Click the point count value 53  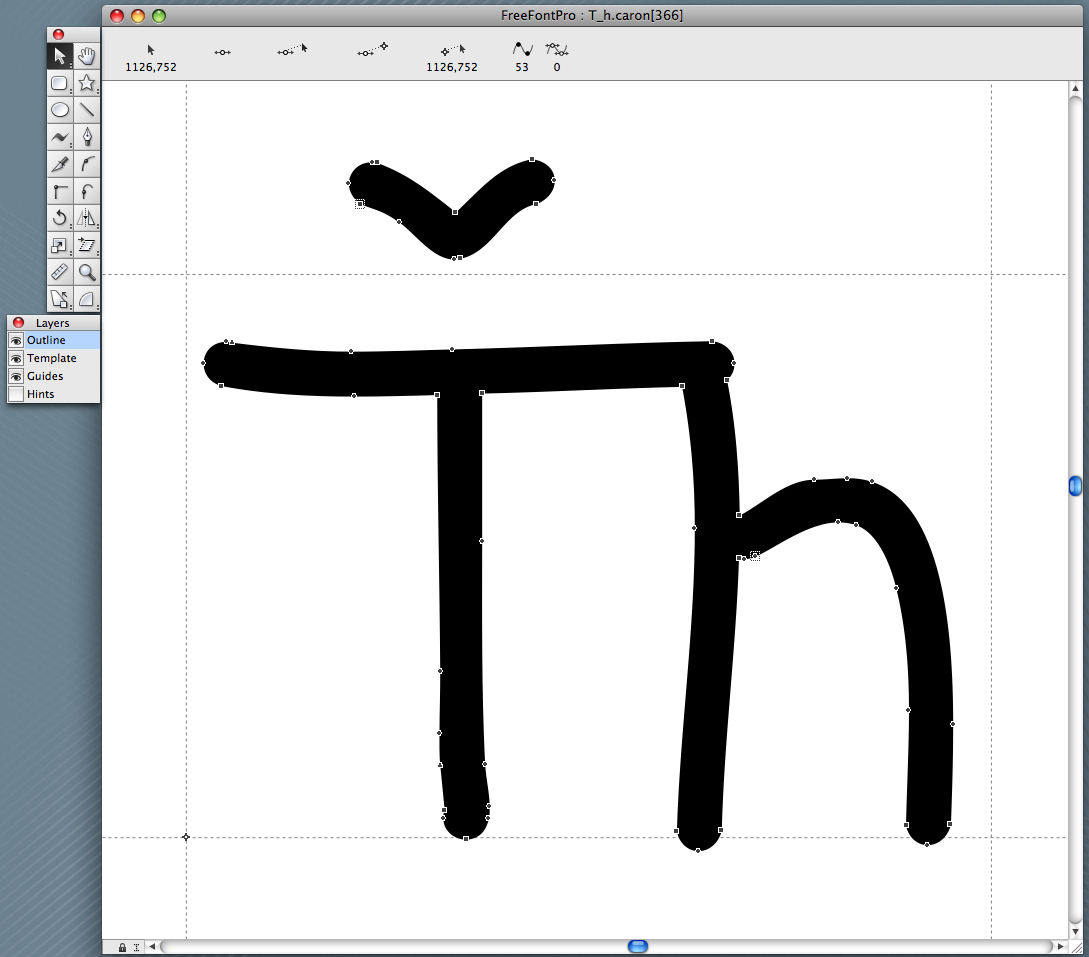coord(522,67)
